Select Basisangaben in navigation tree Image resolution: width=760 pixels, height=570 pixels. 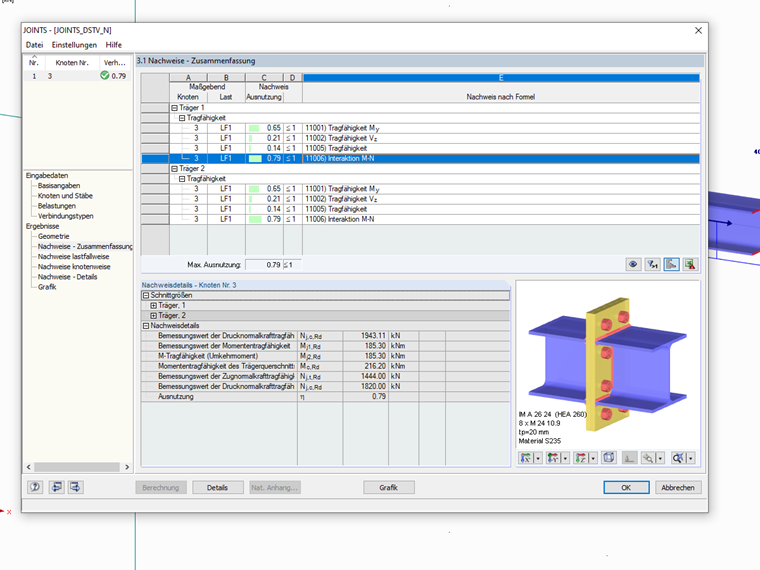pos(59,186)
